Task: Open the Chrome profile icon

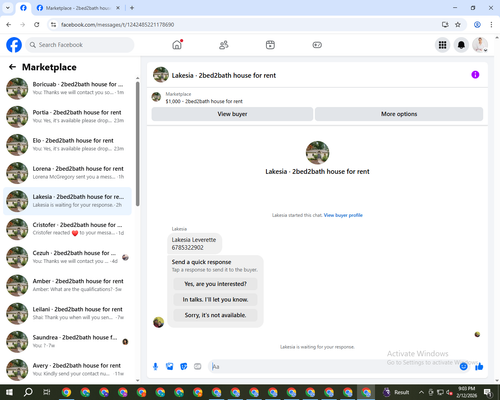Action: coord(477,25)
